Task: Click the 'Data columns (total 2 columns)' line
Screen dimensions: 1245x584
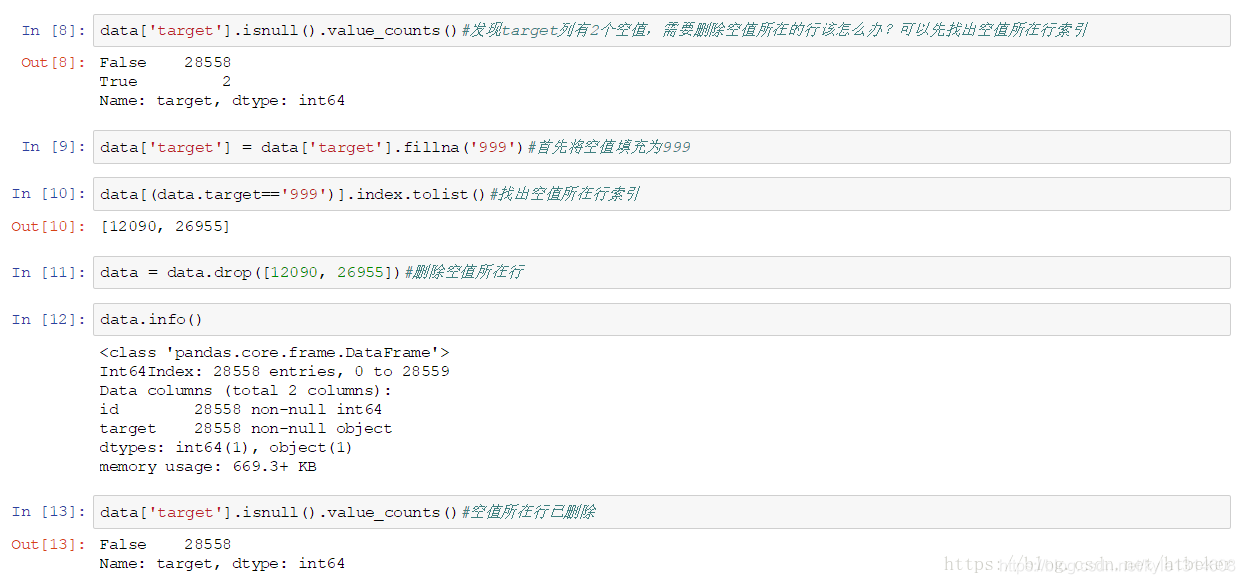Action: 246,390
